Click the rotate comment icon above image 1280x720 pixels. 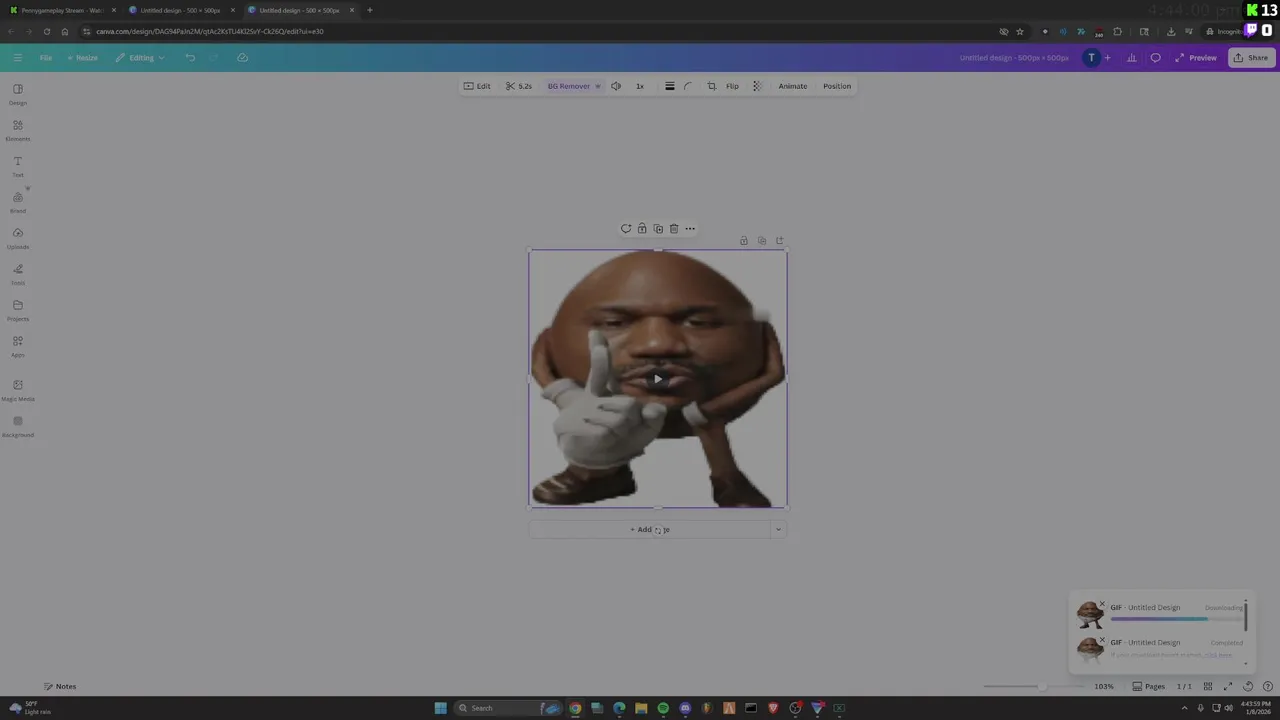click(626, 229)
